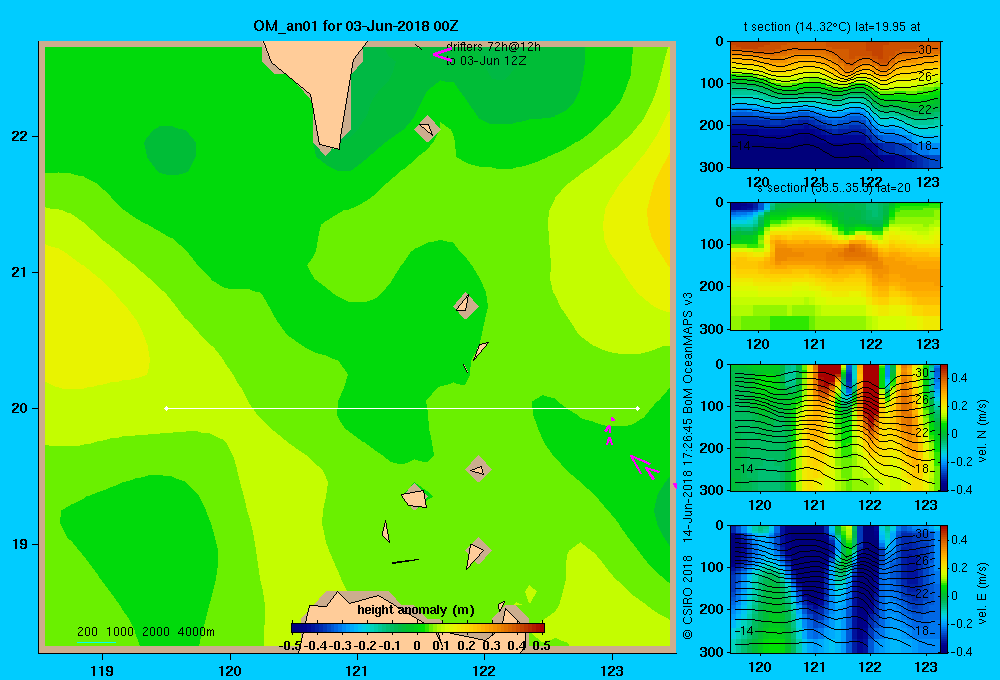Click longitude label 122 under main map
The image size is (1000, 680).
[485, 670]
